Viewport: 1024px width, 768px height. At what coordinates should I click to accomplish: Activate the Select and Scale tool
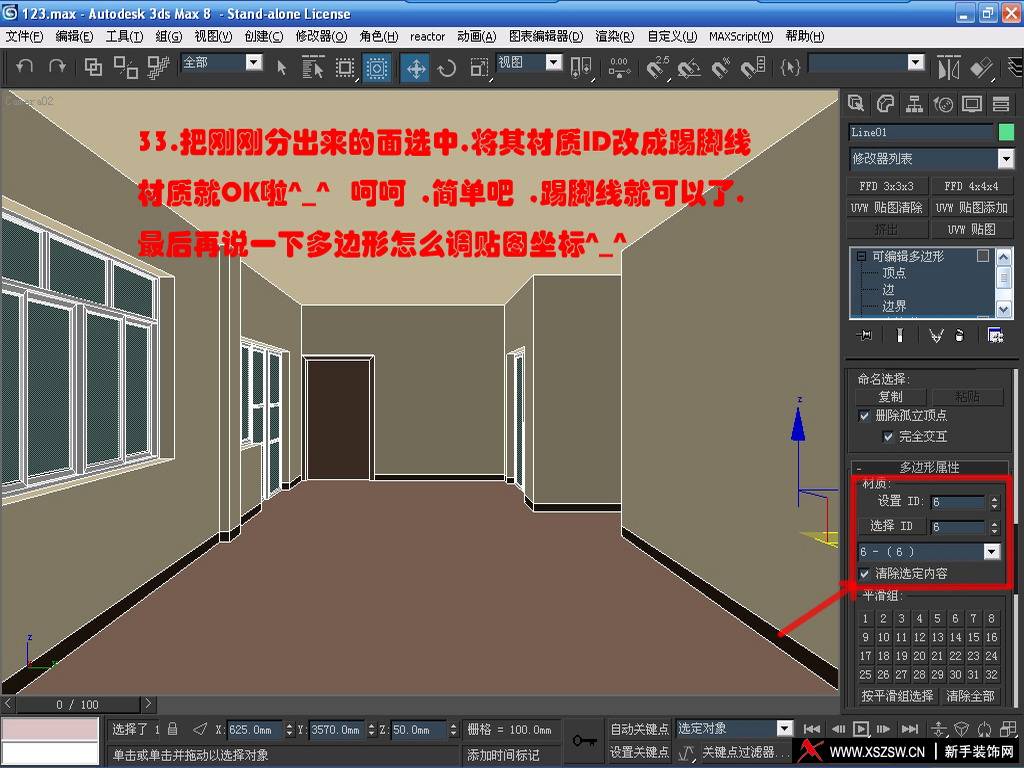click(x=479, y=67)
